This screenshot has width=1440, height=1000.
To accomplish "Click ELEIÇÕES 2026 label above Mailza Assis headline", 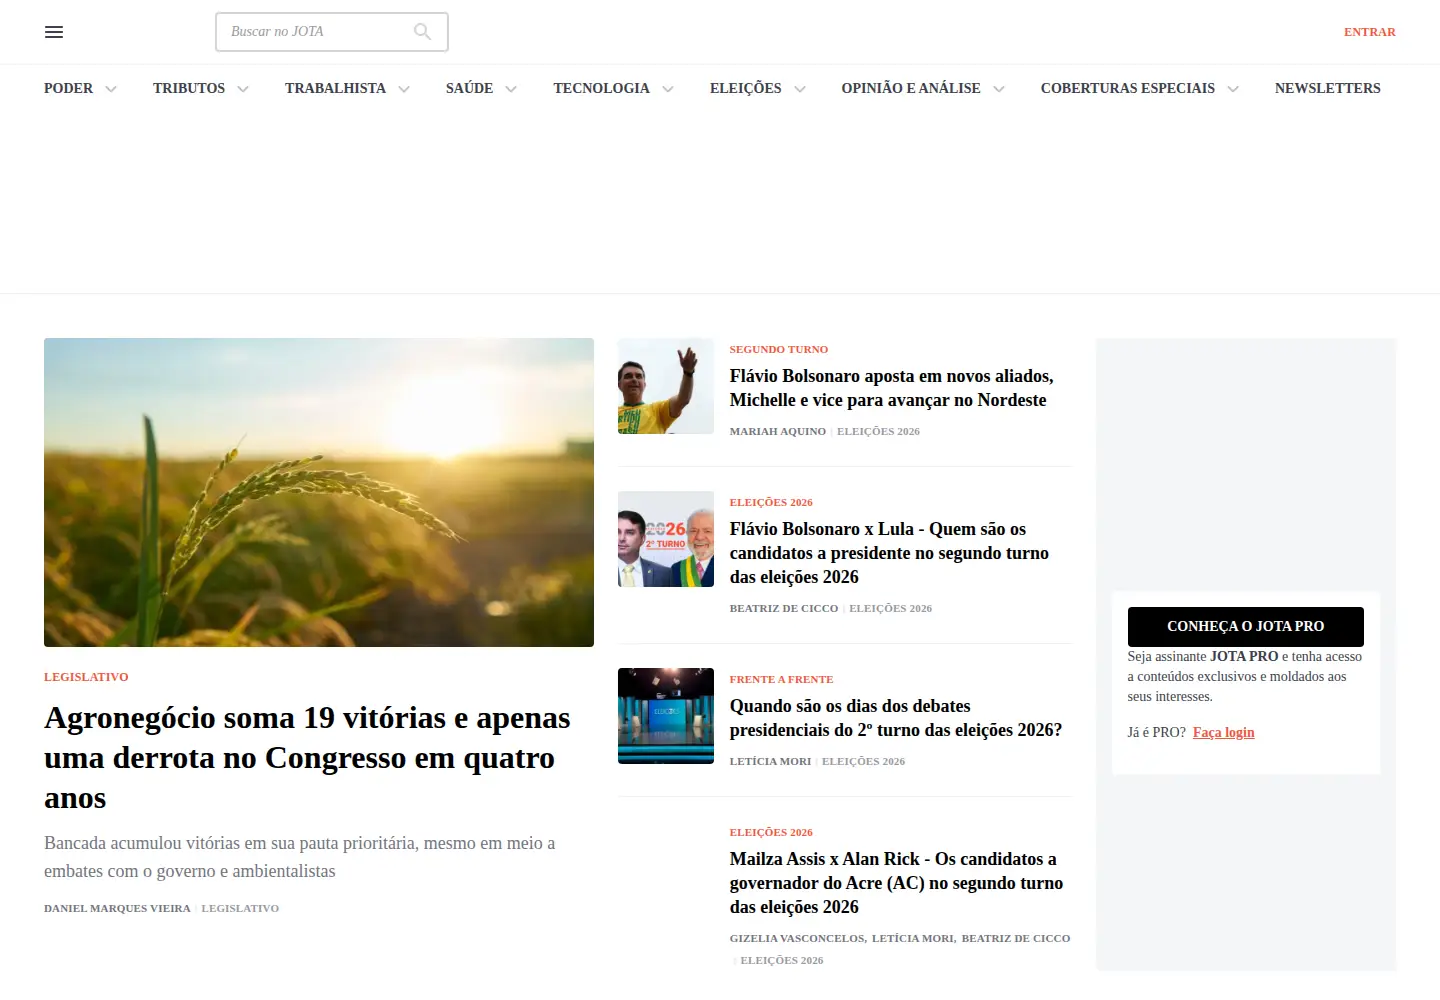I will pos(771,832).
